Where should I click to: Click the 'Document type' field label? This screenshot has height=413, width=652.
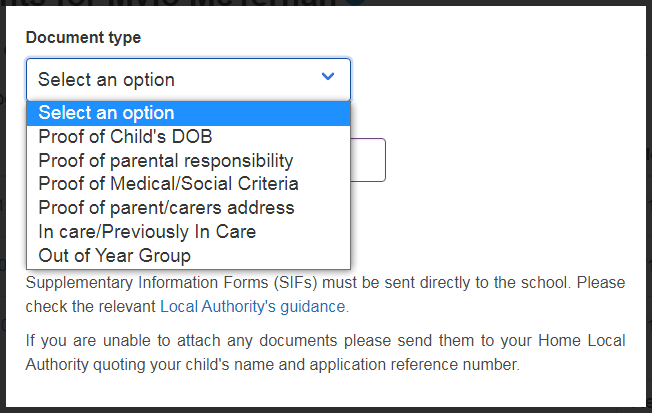click(83, 38)
